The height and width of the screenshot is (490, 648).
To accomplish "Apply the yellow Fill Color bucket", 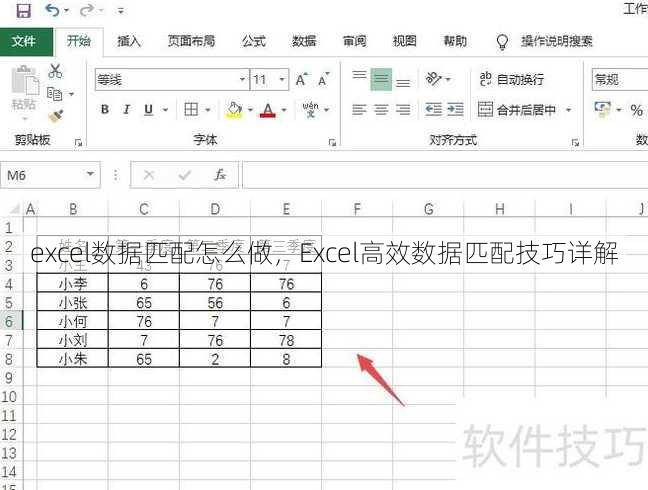I will 234,110.
